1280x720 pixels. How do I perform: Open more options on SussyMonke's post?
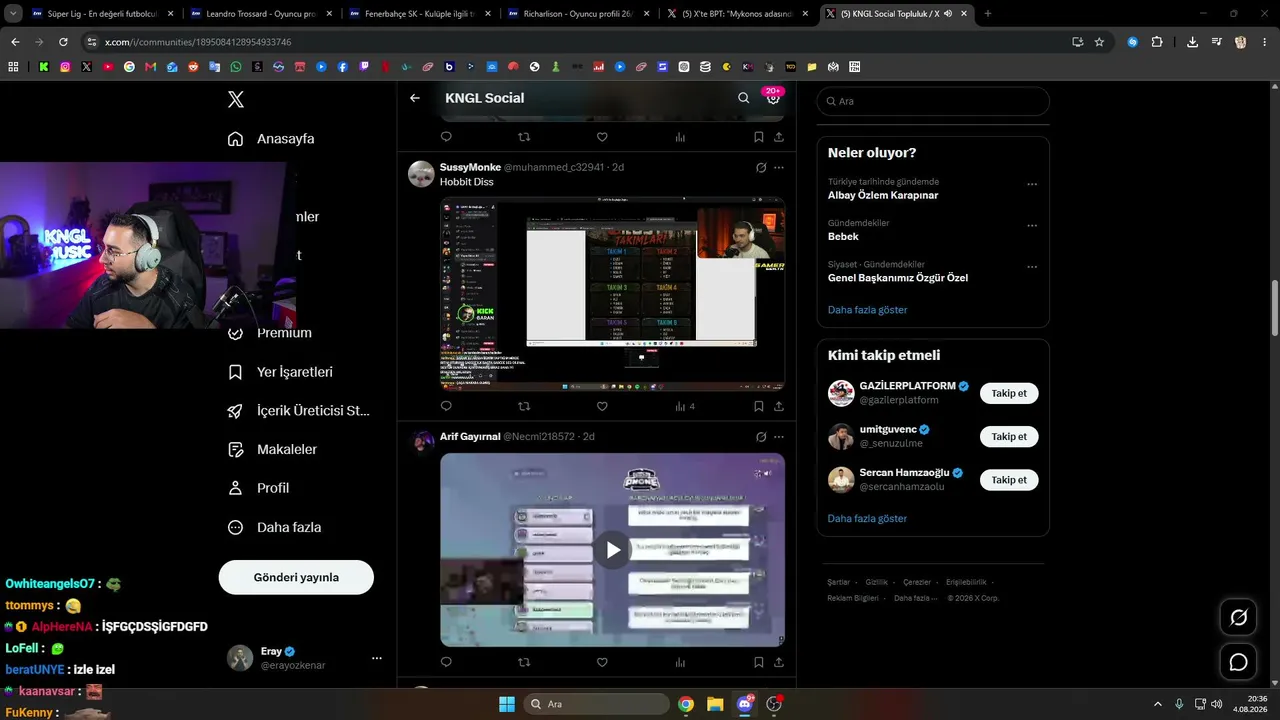[x=779, y=168]
